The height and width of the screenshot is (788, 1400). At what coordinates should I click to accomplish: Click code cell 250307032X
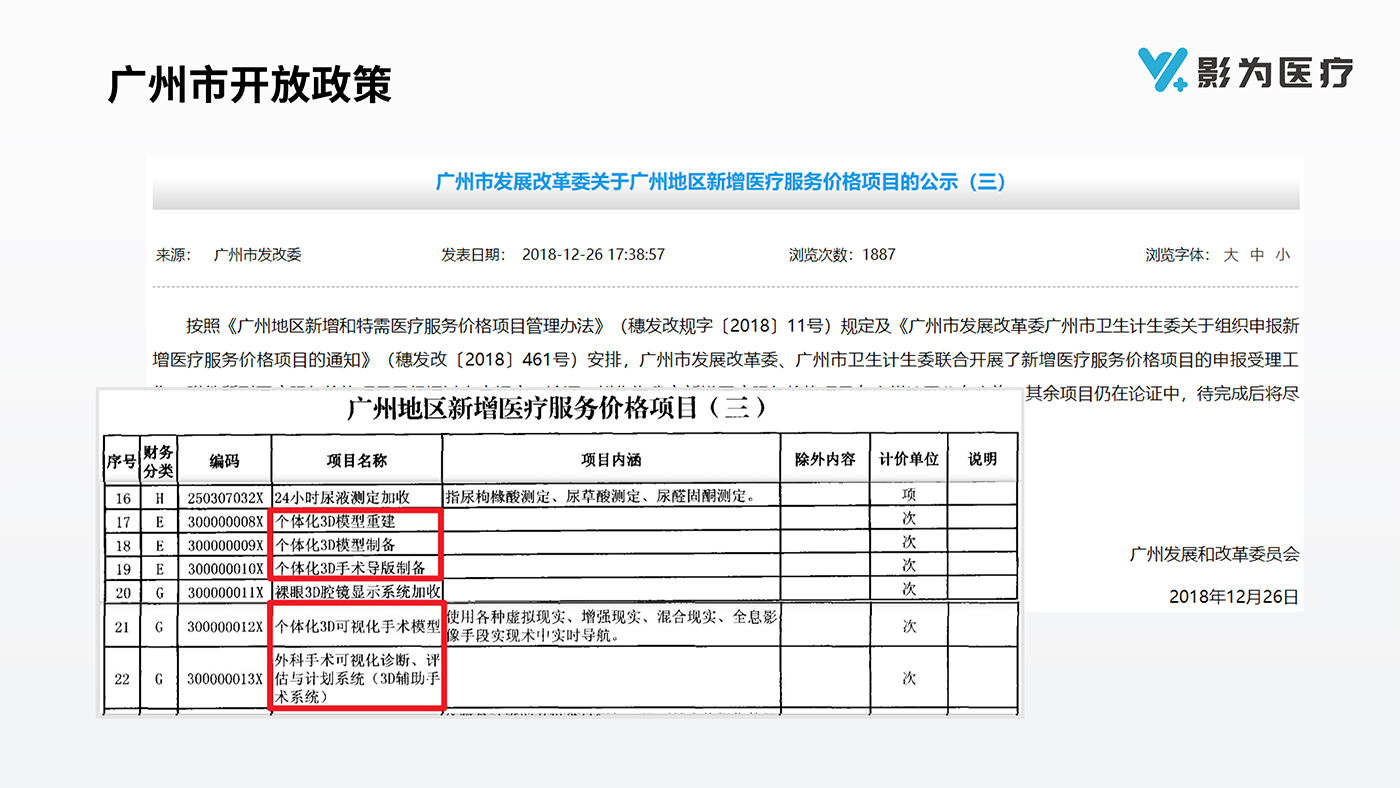[x=225, y=497]
